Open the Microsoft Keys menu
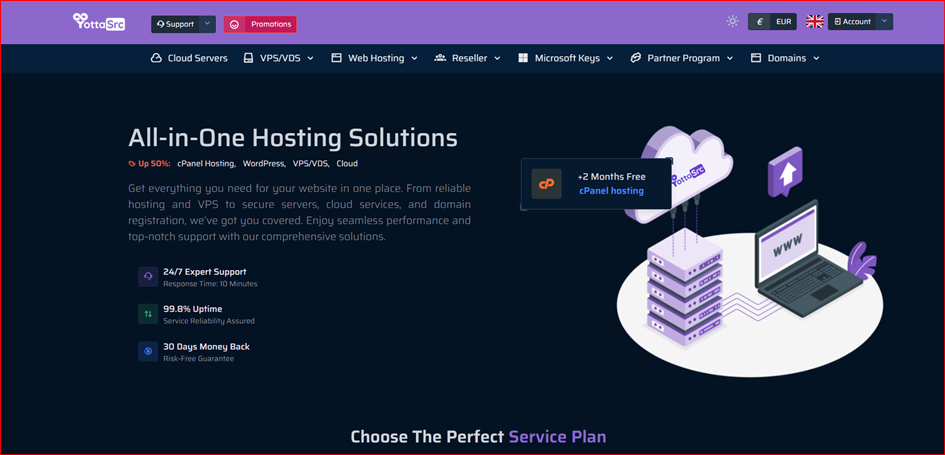Screen dimensions: 945x455 pos(565,58)
